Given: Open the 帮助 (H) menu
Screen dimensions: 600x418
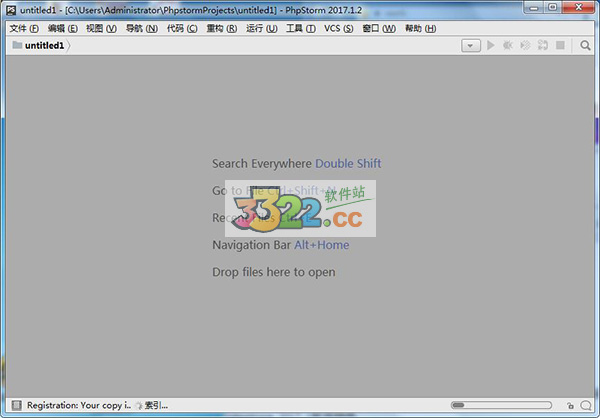Looking at the screenshot, I should pos(420,28).
